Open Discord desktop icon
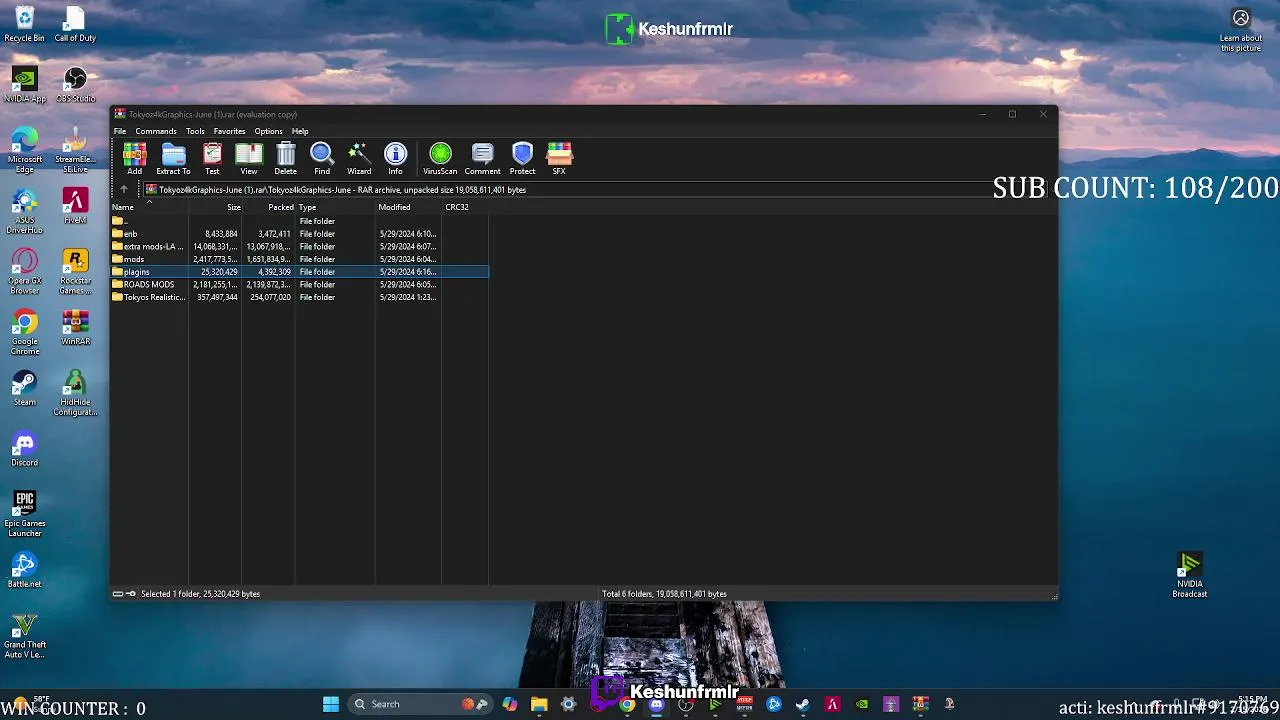This screenshot has height=720, width=1280. [25, 448]
